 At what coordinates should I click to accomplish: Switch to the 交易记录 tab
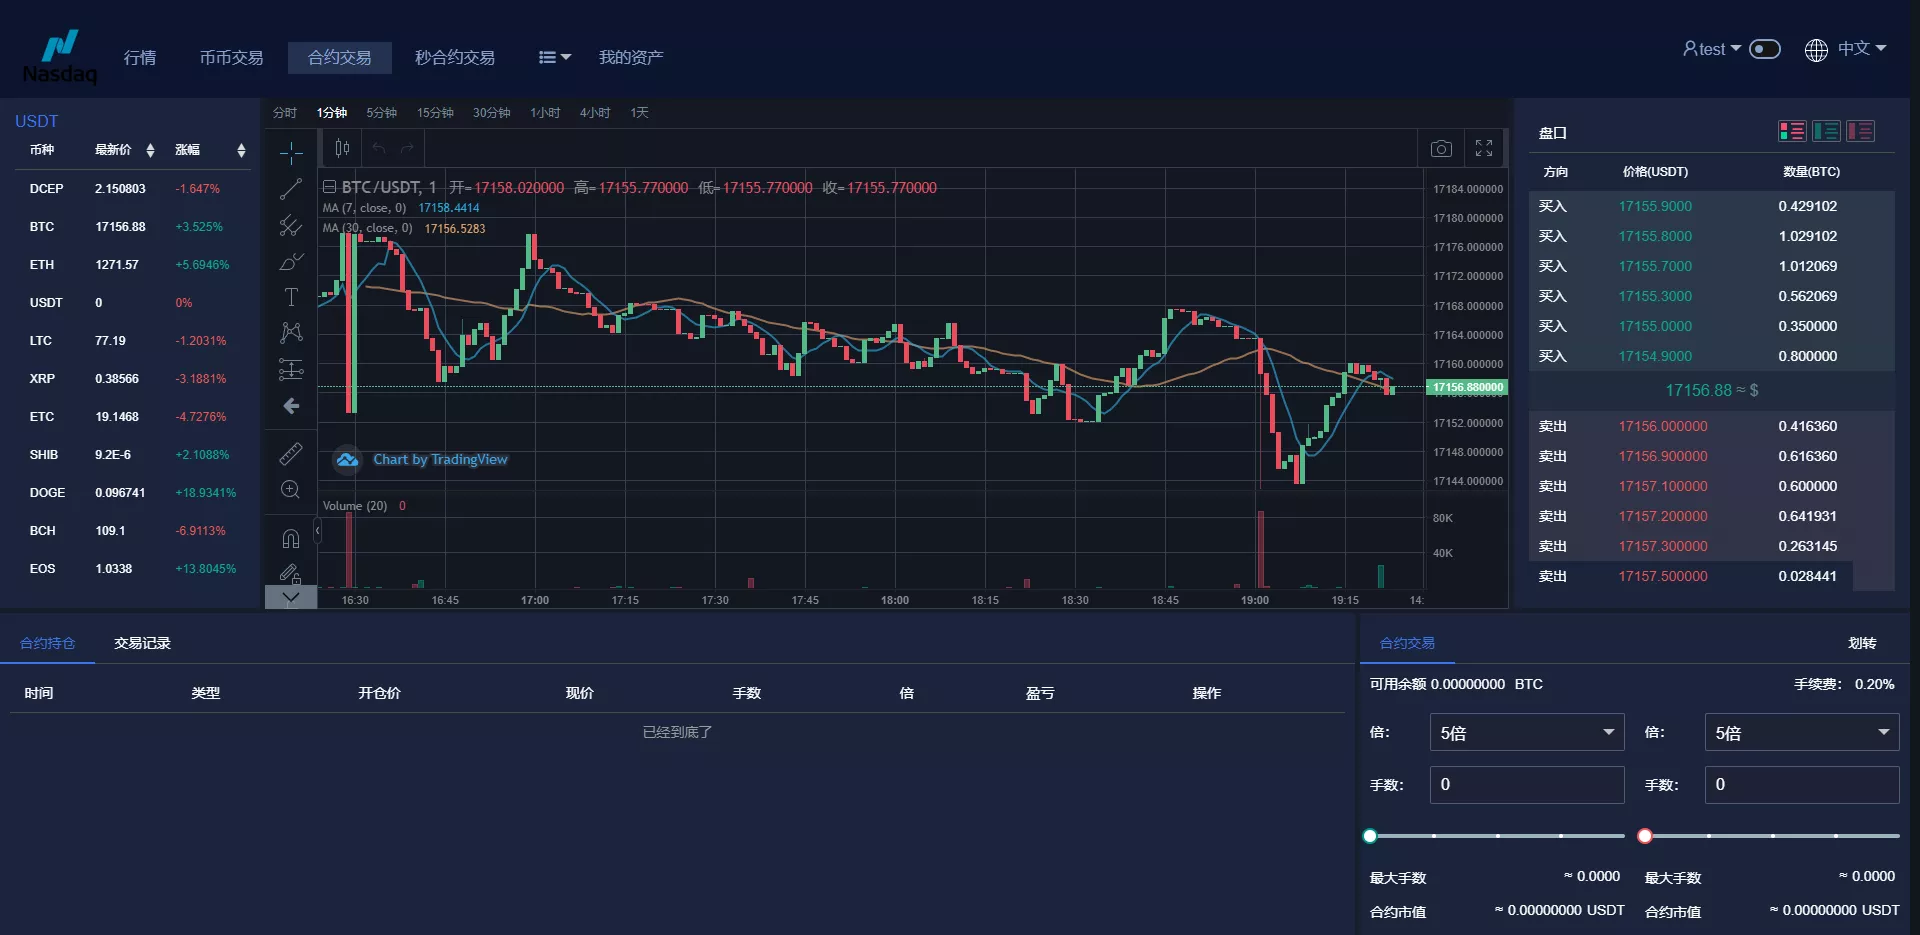[142, 643]
